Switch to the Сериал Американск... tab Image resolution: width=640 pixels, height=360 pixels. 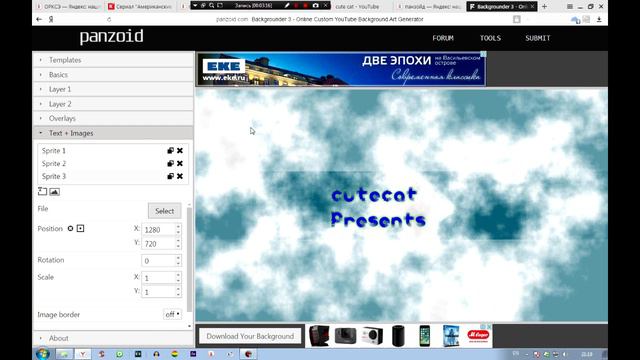140,7
